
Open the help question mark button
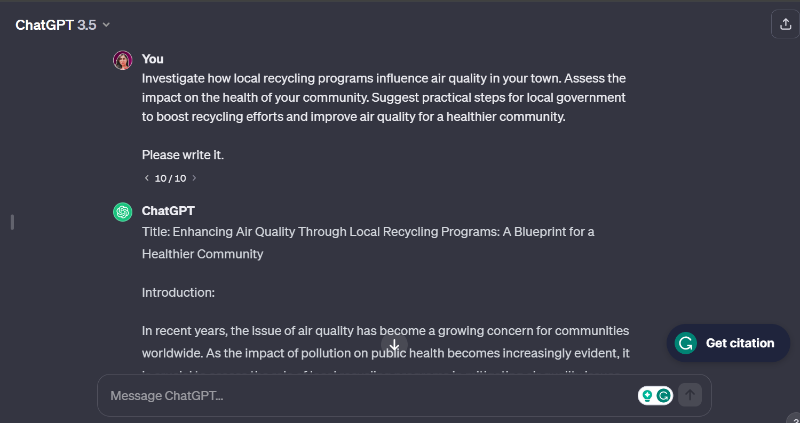point(792,418)
